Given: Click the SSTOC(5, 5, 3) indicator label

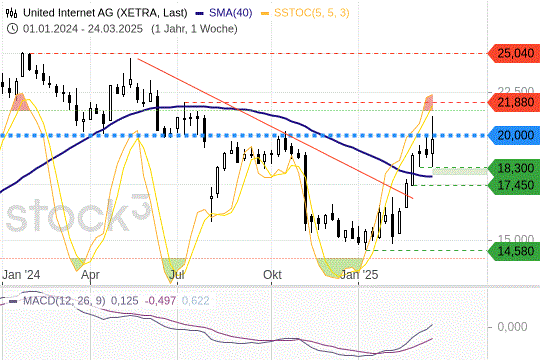Looking at the screenshot, I should pos(312,13).
